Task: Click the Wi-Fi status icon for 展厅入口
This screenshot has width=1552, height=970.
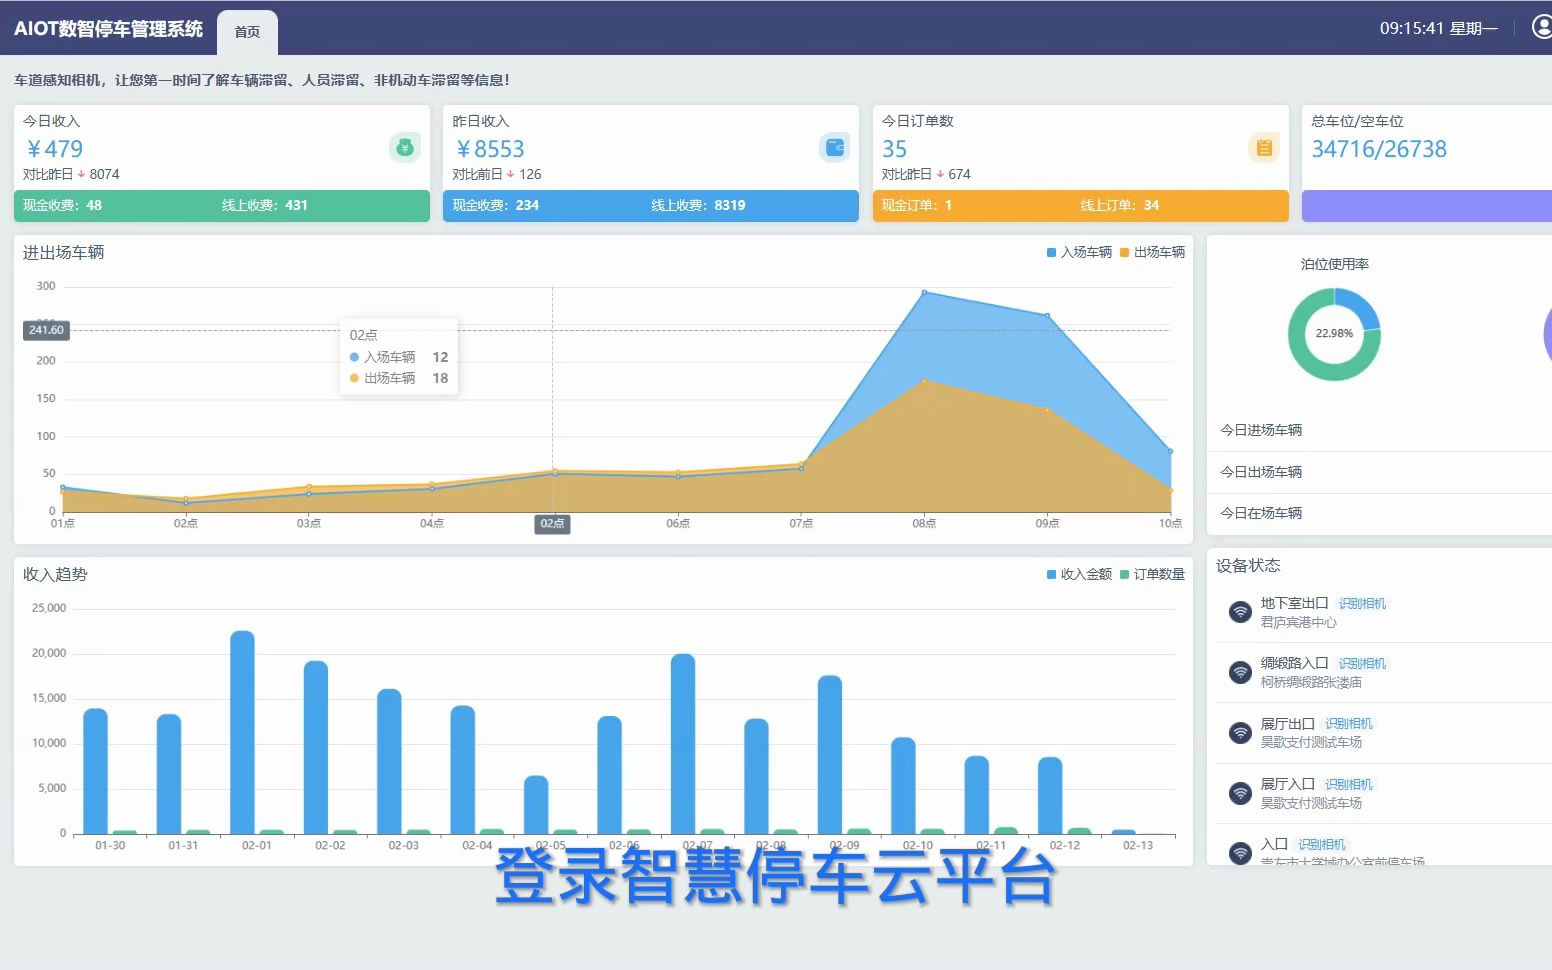Action: 1240,792
